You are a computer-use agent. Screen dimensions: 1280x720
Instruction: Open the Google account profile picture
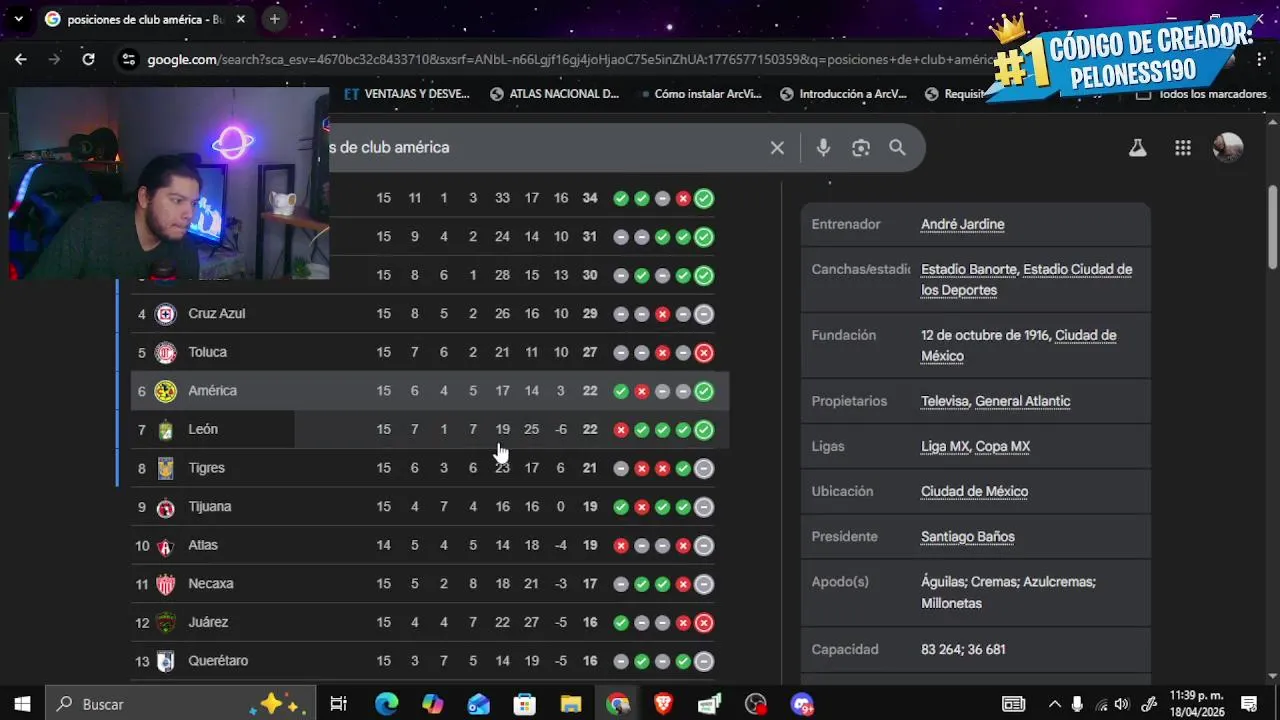(1228, 148)
